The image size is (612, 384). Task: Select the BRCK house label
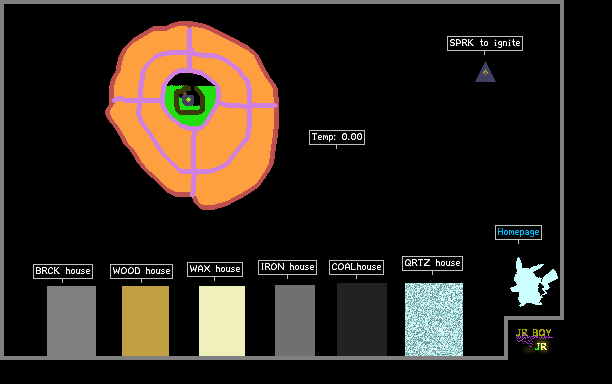[63, 271]
